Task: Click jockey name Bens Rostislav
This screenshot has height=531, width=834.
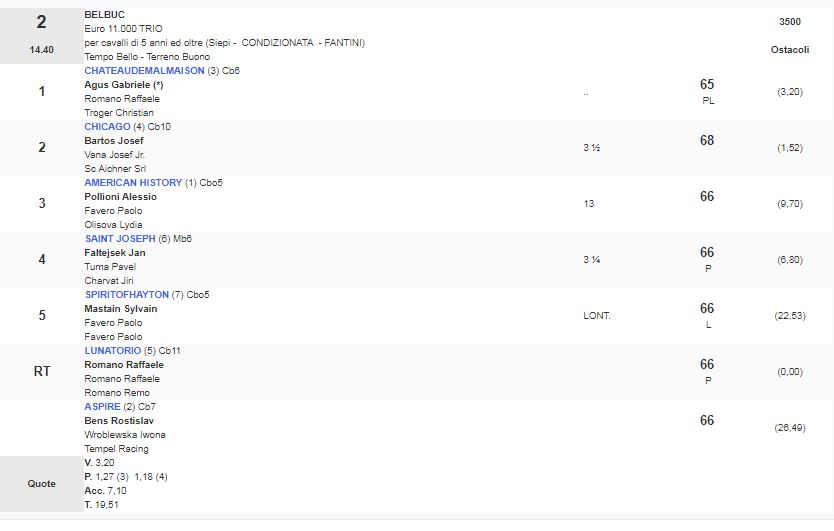Action: click(119, 421)
